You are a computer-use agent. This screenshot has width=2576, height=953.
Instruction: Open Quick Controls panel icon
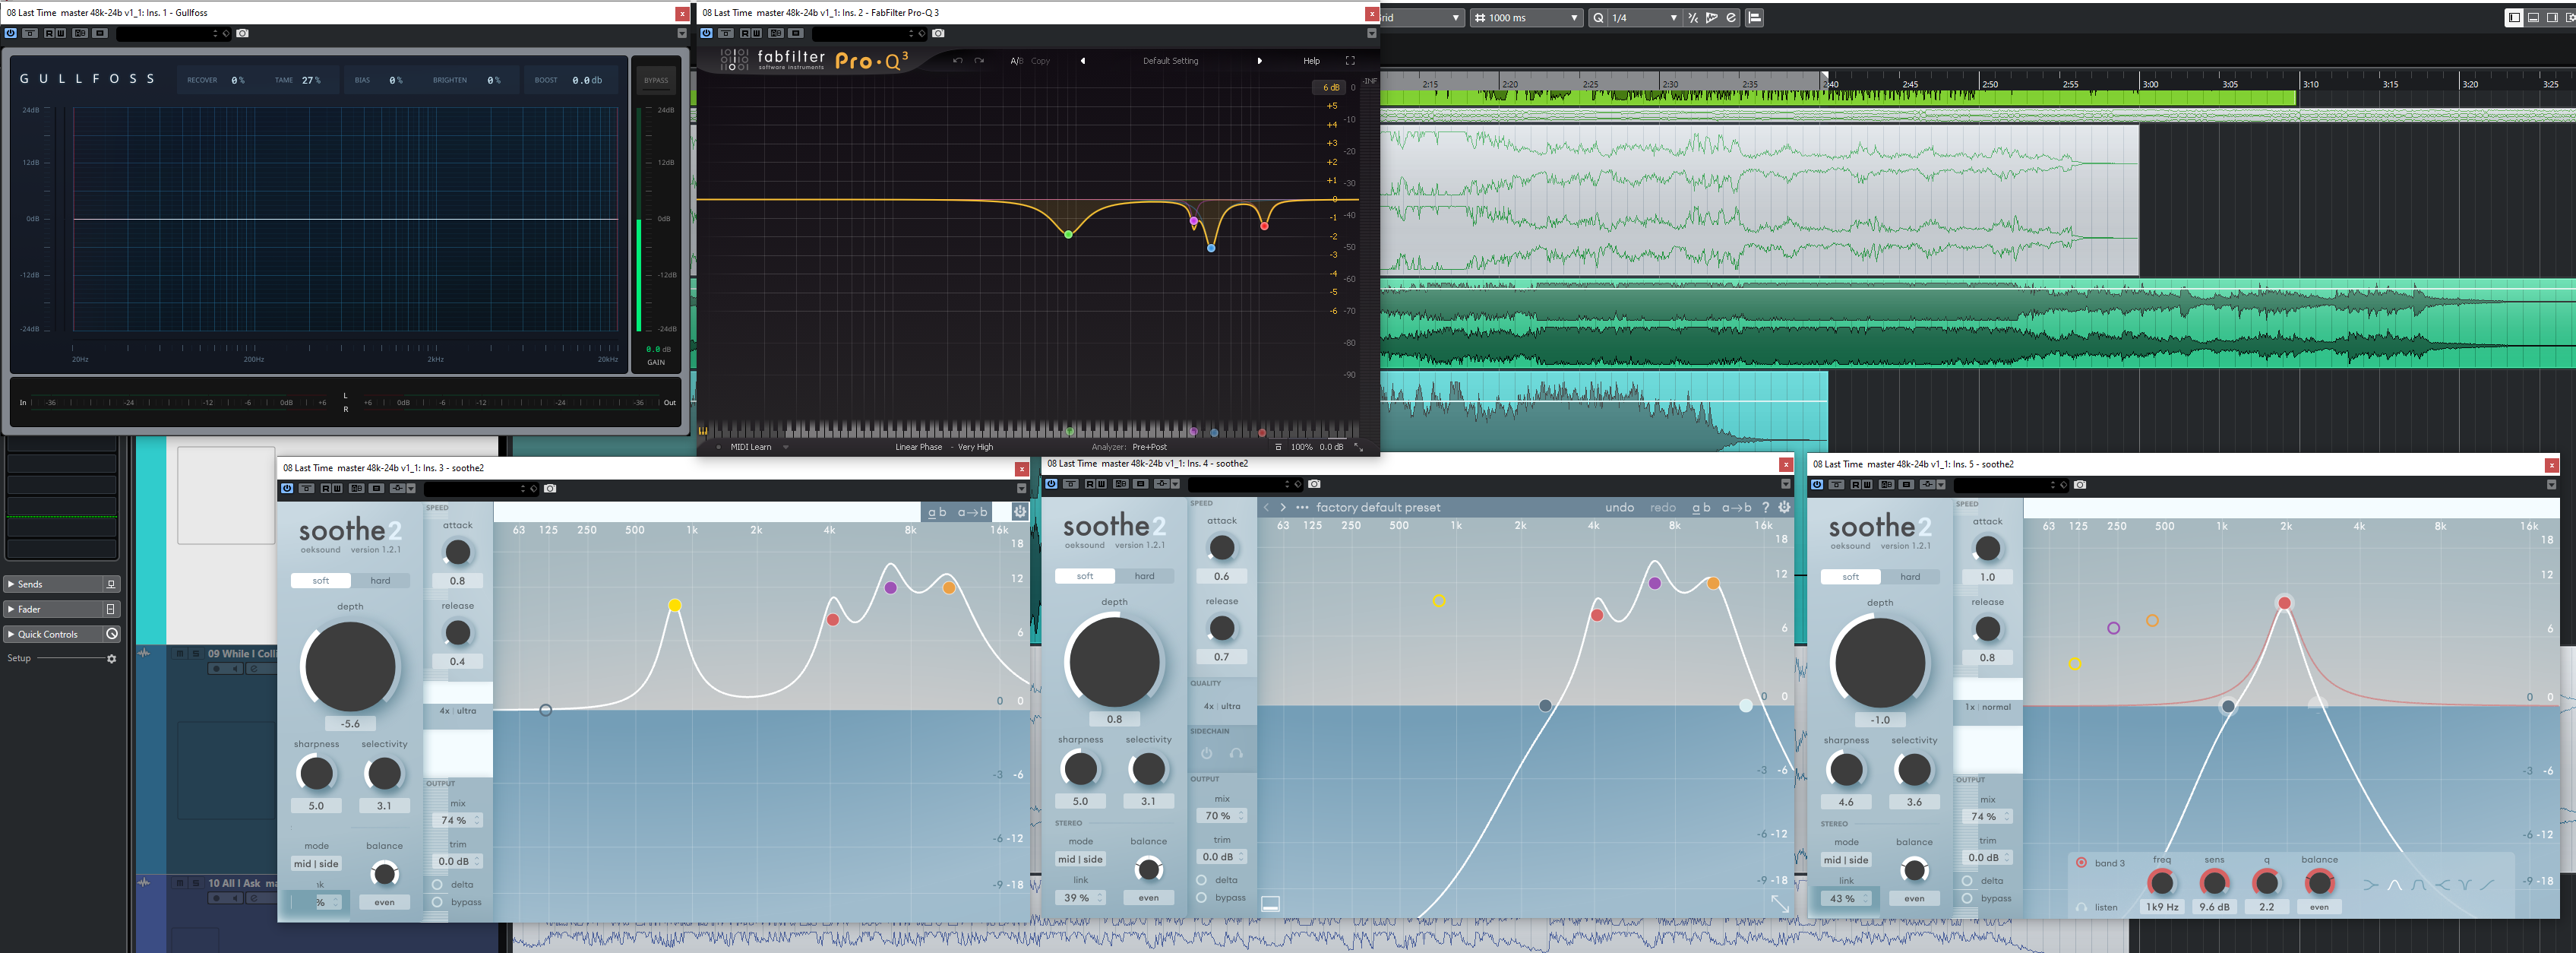click(112, 634)
